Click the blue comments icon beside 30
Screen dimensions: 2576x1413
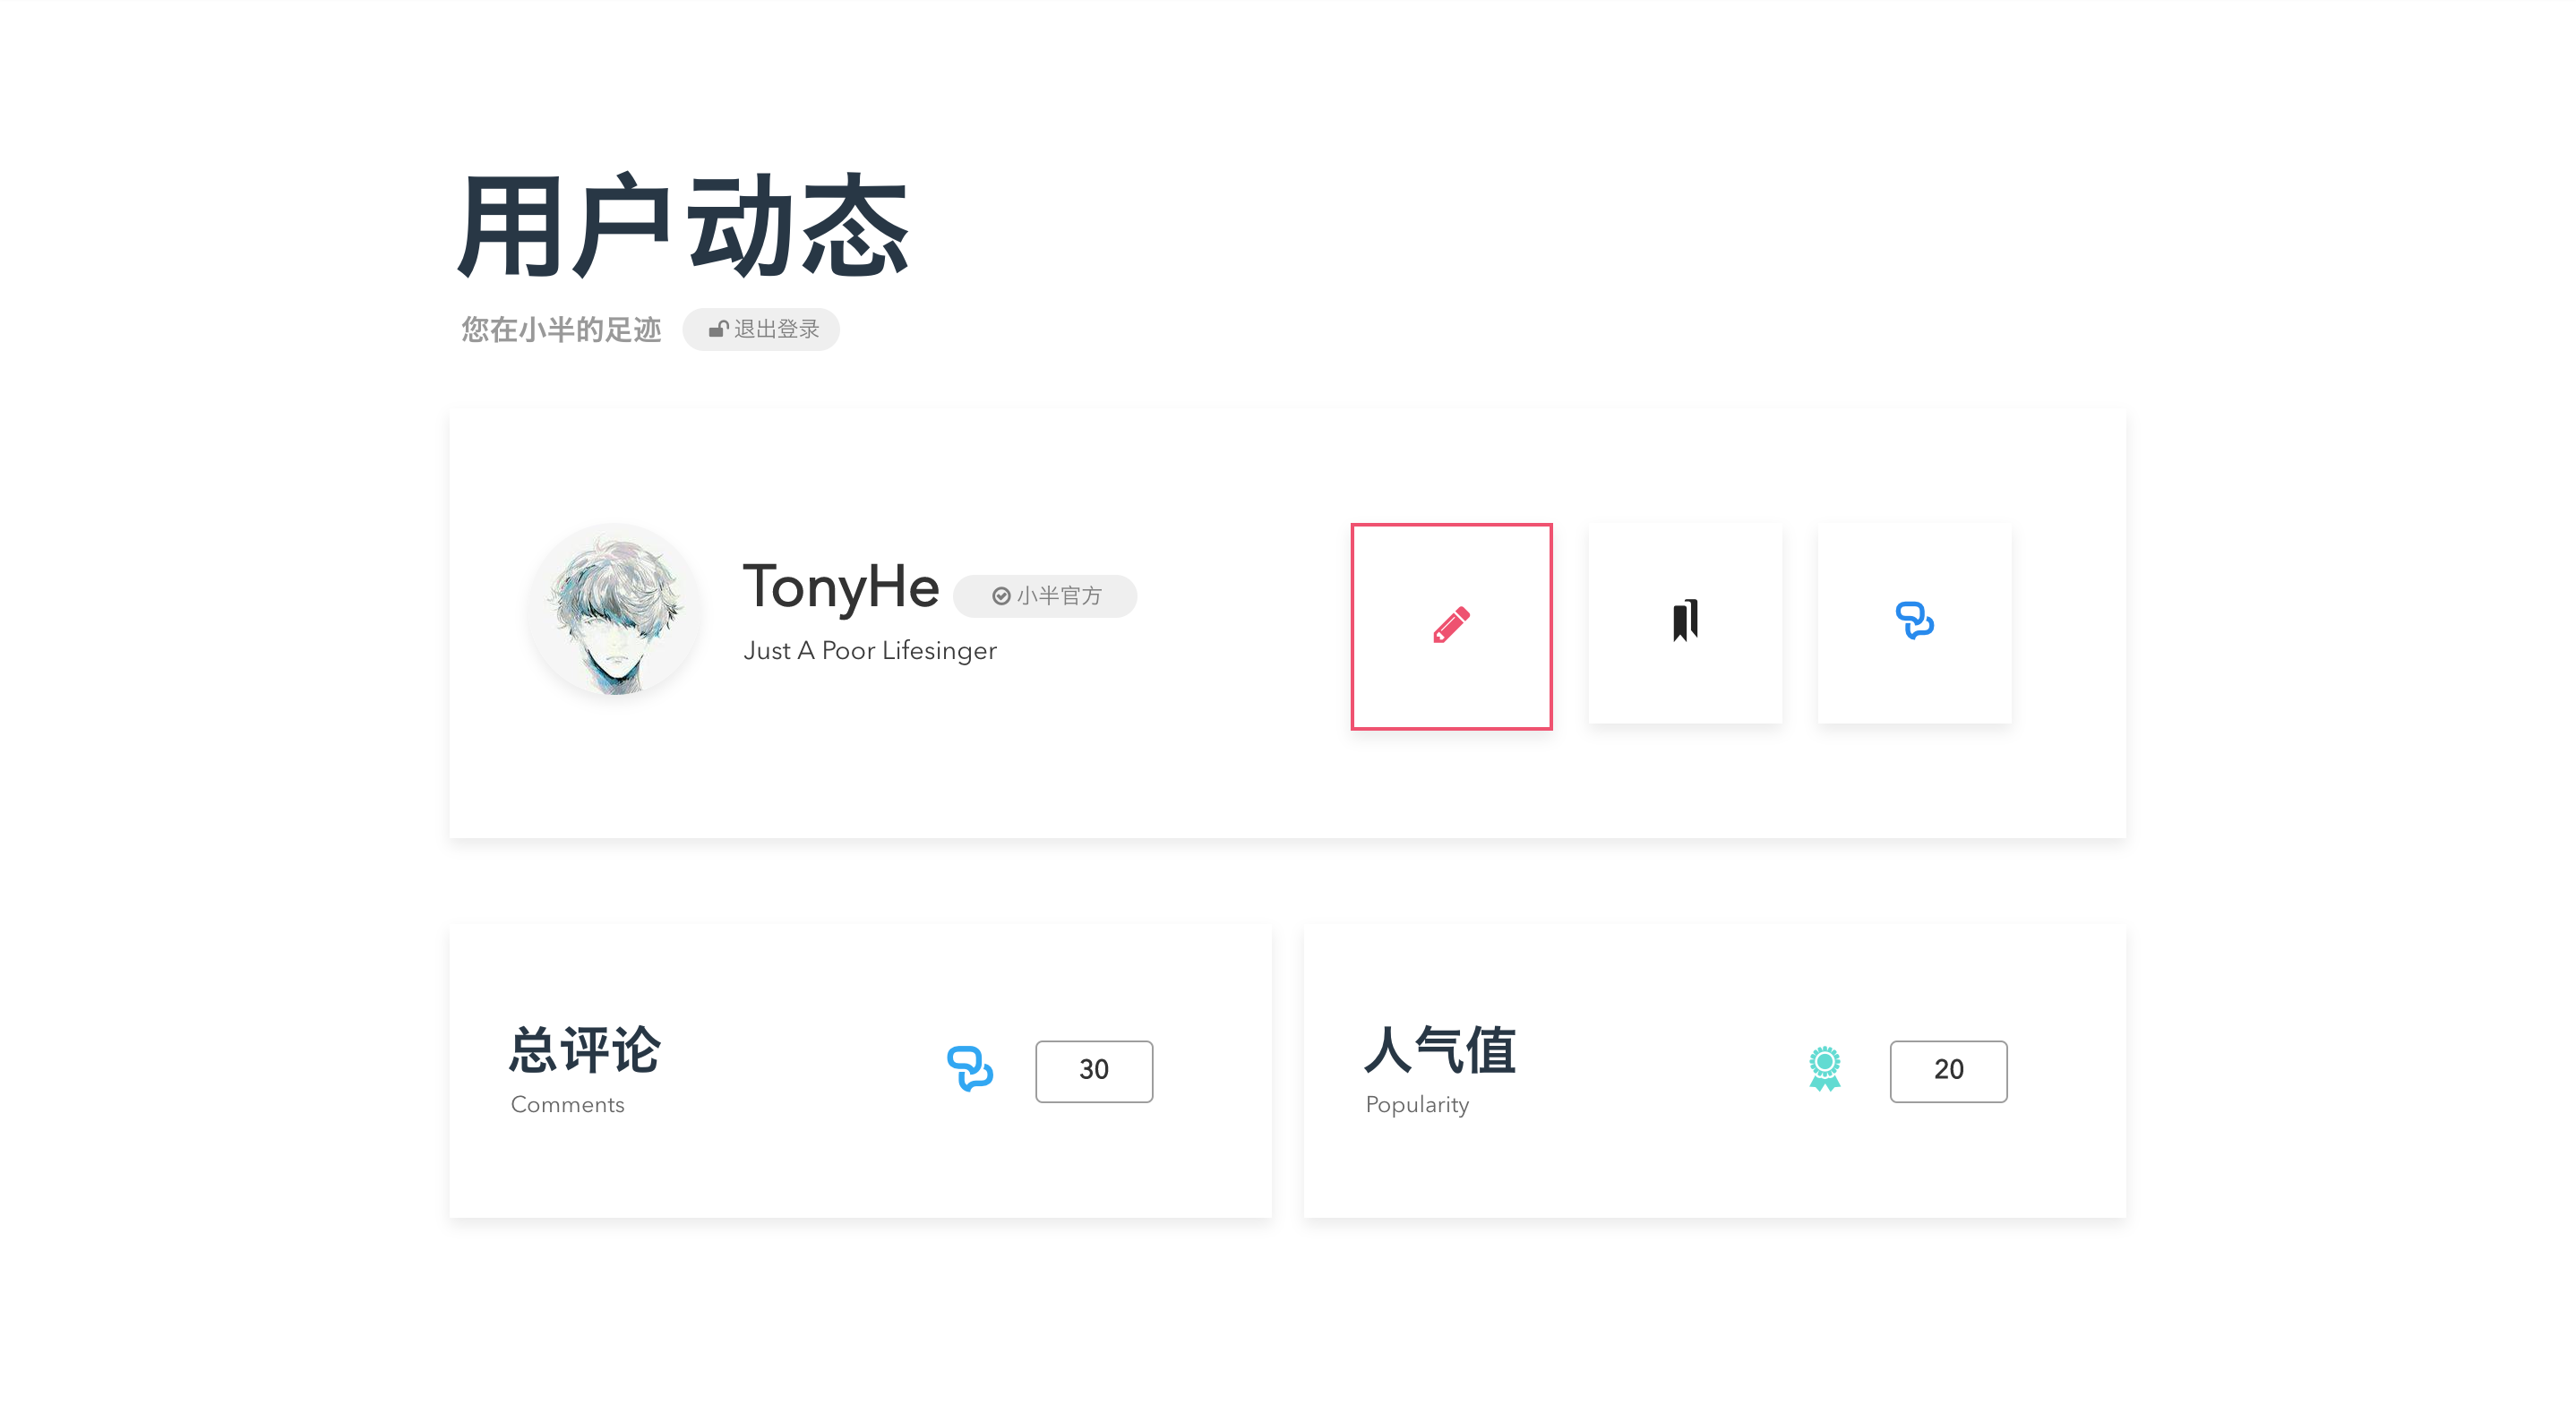(x=970, y=1069)
